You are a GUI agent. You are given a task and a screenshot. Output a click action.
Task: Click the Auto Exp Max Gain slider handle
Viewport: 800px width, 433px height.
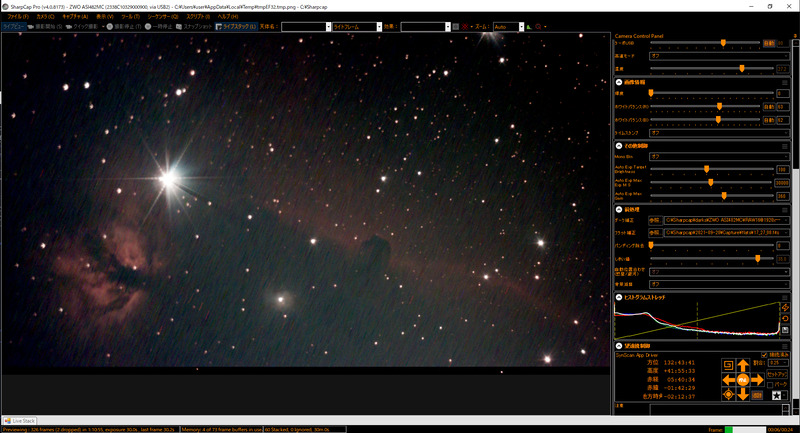(724, 196)
